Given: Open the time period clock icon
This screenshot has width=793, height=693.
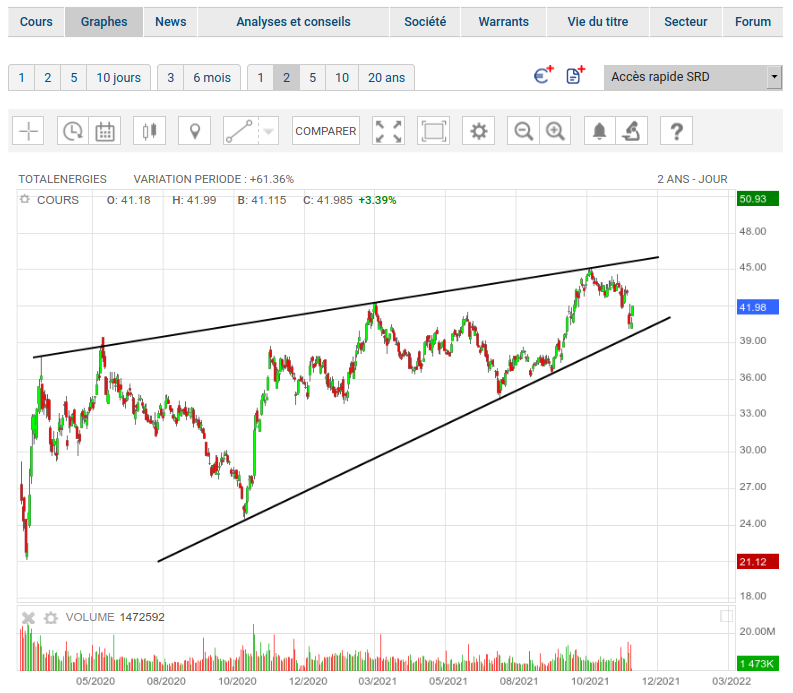Looking at the screenshot, I should pos(73,131).
